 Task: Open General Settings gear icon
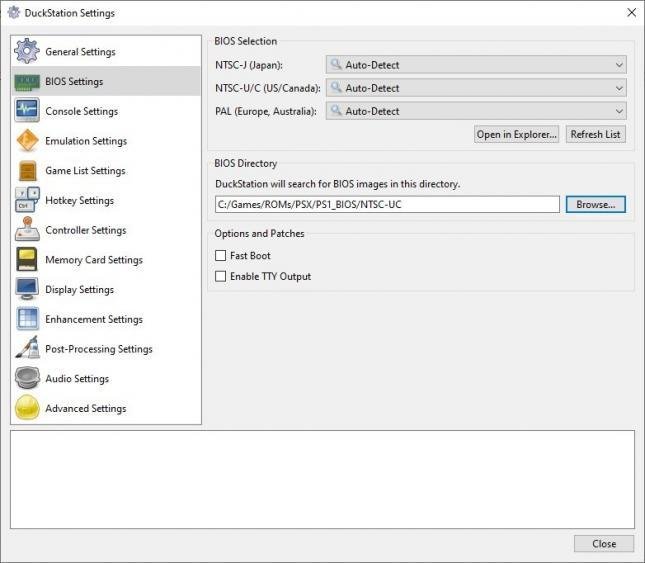27,51
